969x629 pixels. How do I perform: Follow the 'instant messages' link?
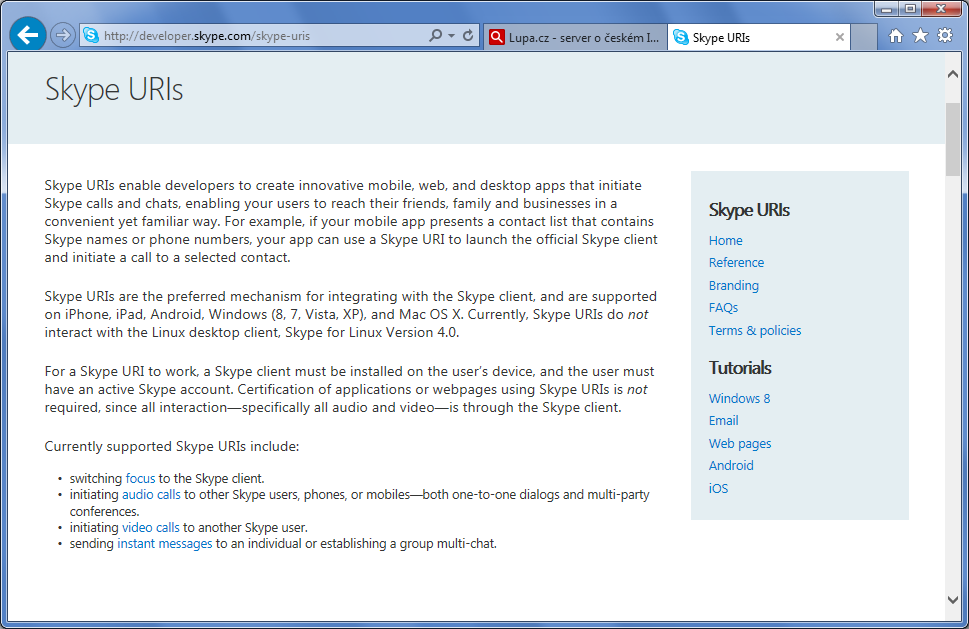pos(164,544)
